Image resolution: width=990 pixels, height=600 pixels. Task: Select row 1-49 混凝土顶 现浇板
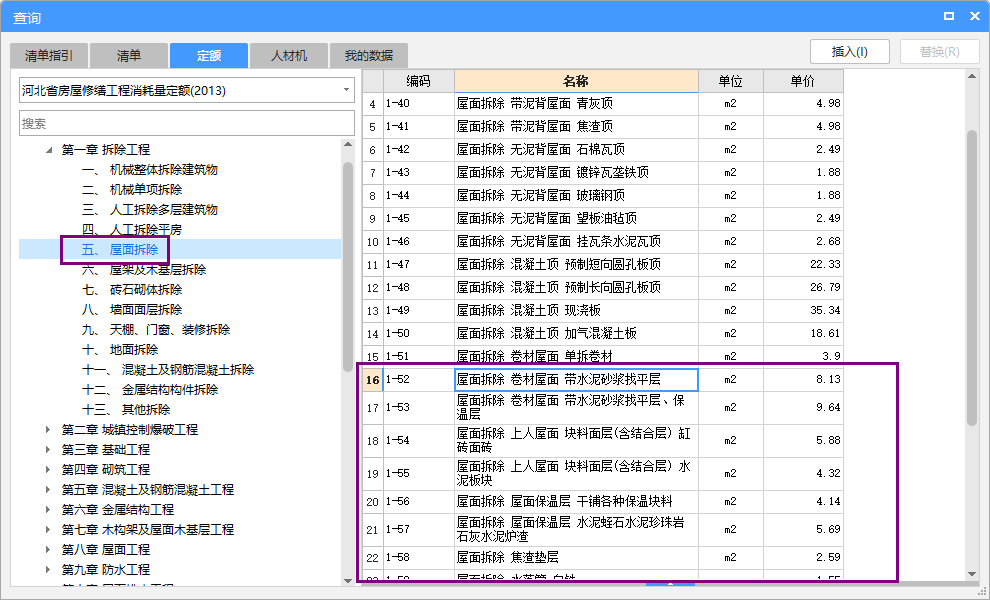pos(603,310)
